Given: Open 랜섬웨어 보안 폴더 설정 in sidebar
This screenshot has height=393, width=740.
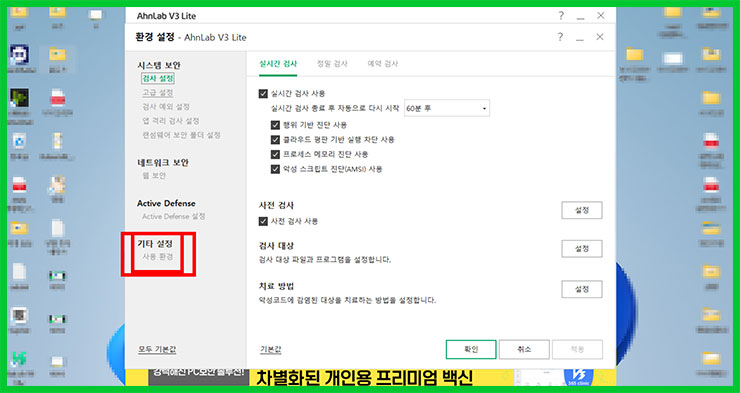Looking at the screenshot, I should [182, 135].
